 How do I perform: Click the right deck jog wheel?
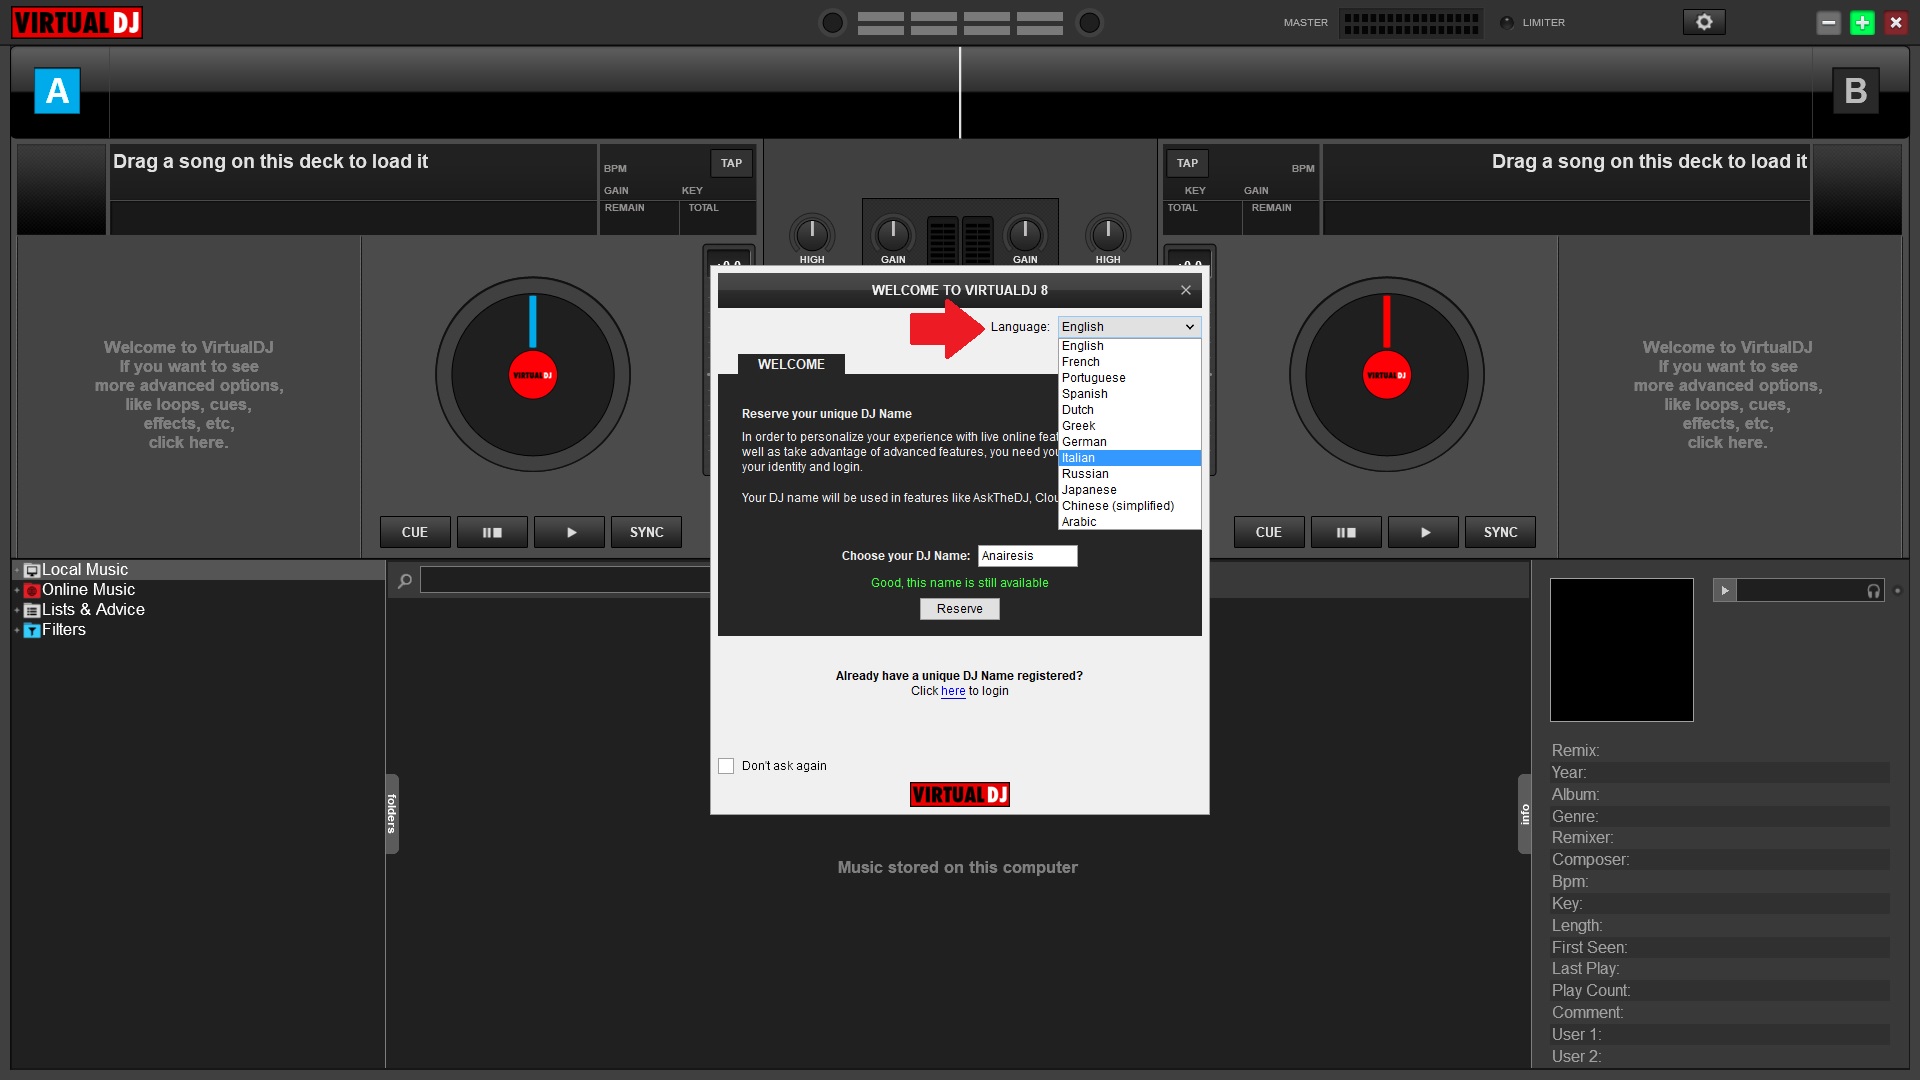point(1387,375)
